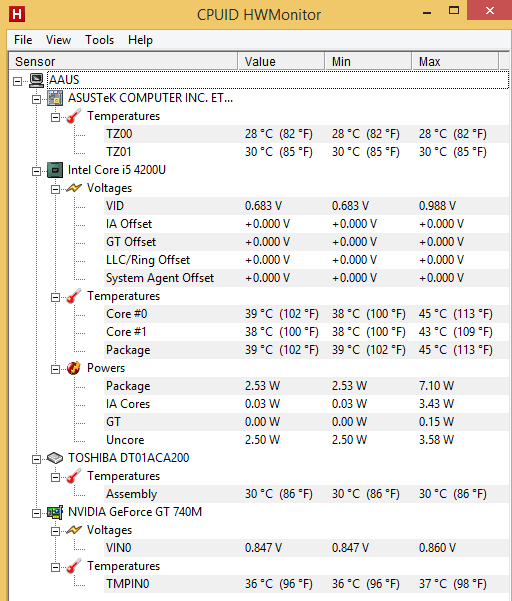Click the Value column header
This screenshot has width=512, height=601.
[282, 61]
